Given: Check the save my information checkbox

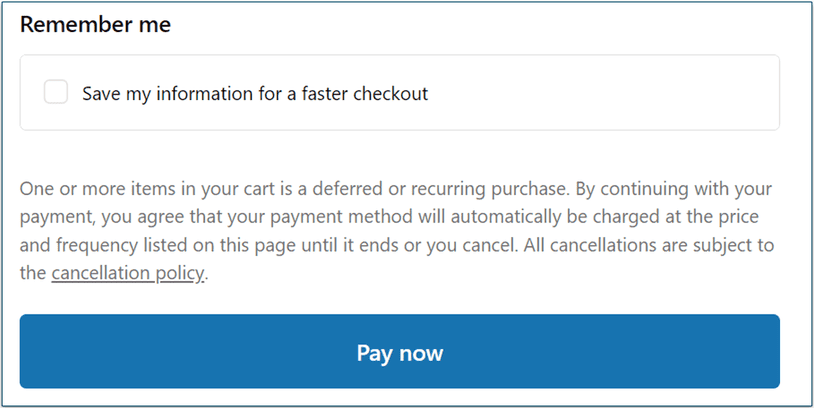Looking at the screenshot, I should coord(56,93).
